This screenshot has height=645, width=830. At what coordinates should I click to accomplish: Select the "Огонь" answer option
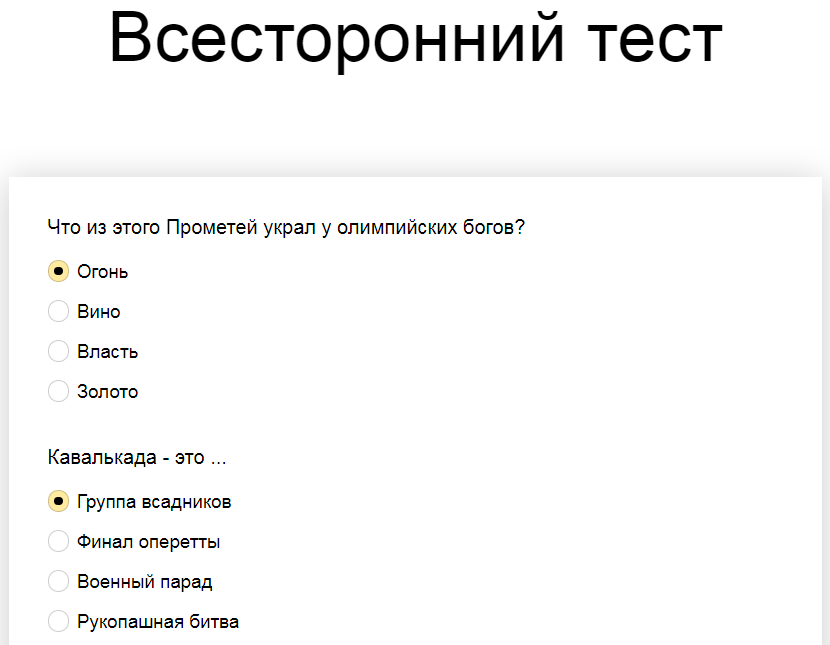[x=58, y=270]
